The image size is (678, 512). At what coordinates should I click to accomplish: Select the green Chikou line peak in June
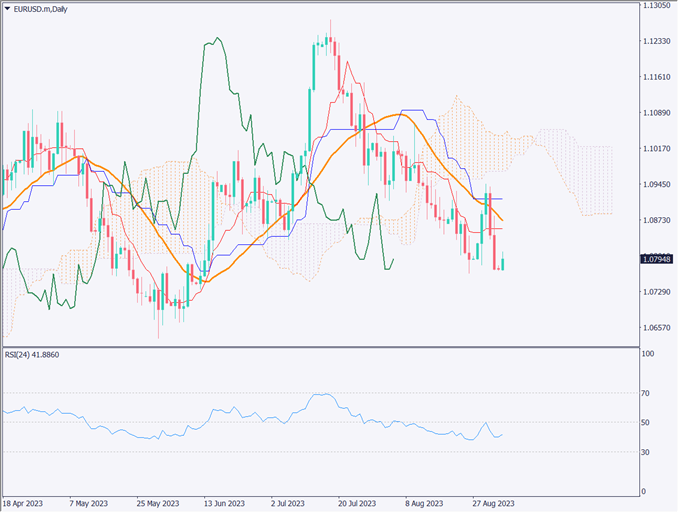tap(211, 41)
